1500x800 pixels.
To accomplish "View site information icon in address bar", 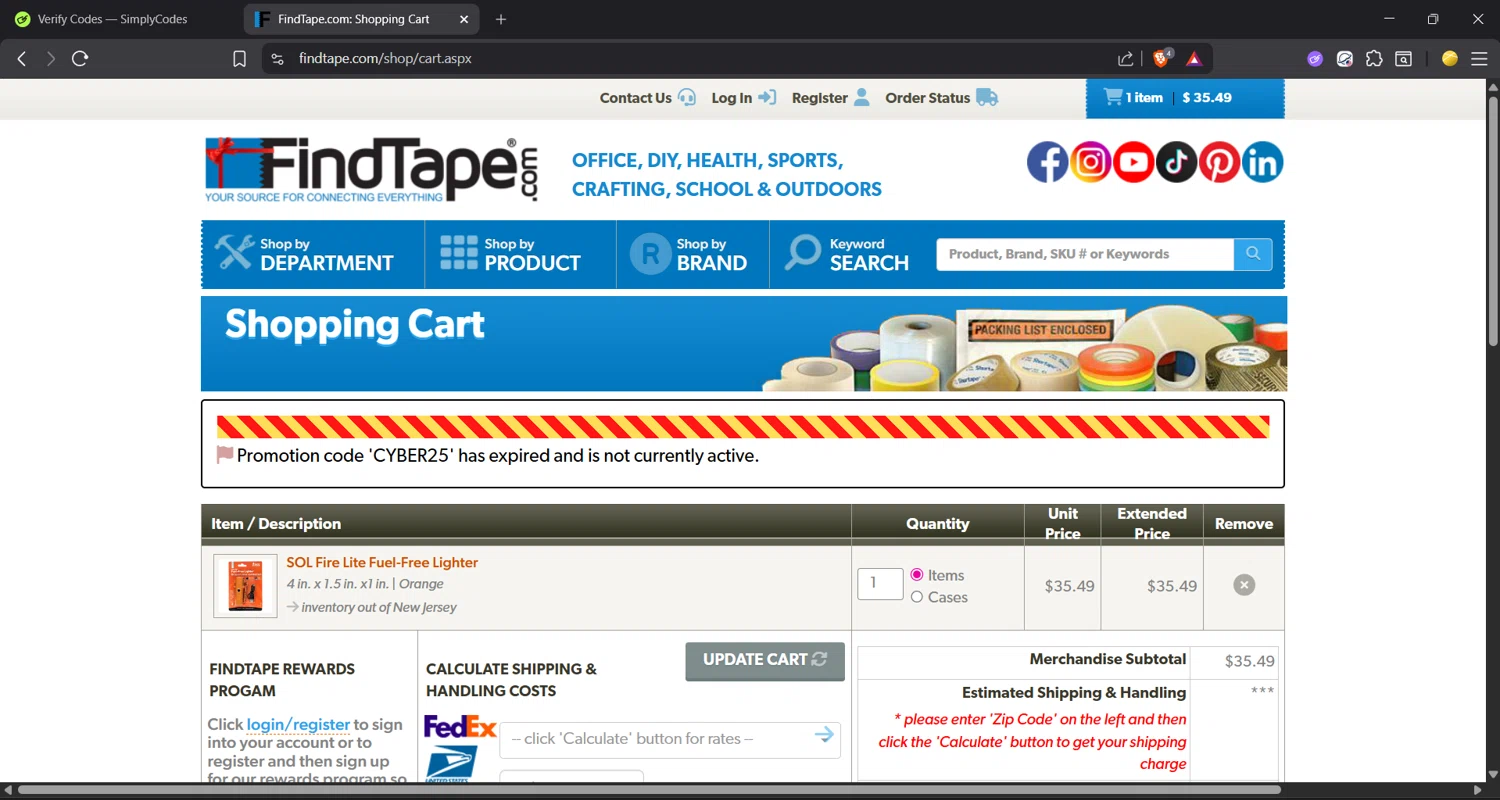I will pyautogui.click(x=278, y=59).
